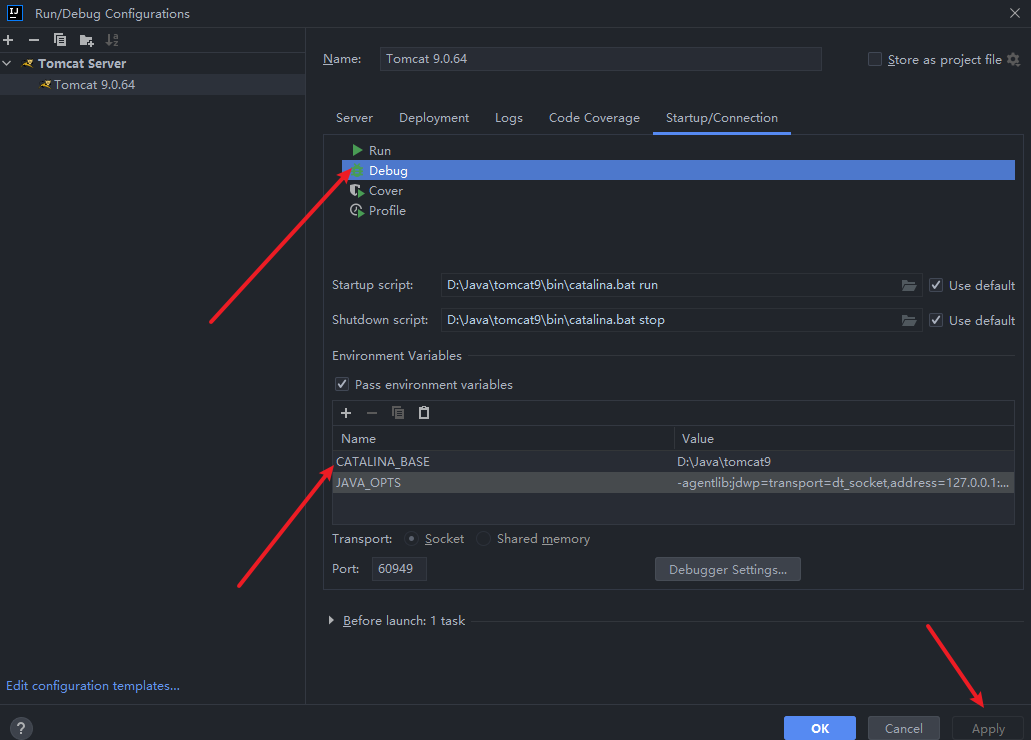Click the Name input field
The height and width of the screenshot is (740, 1031).
coord(601,59)
